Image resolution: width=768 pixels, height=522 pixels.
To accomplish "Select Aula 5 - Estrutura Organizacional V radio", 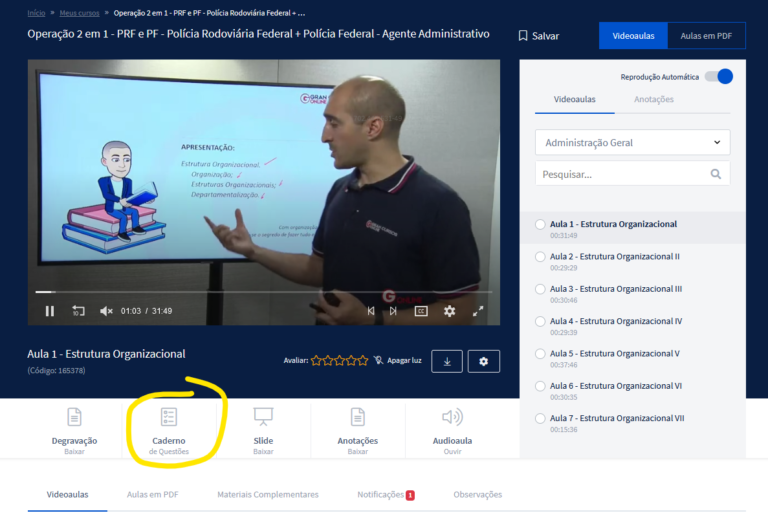I will pos(540,354).
